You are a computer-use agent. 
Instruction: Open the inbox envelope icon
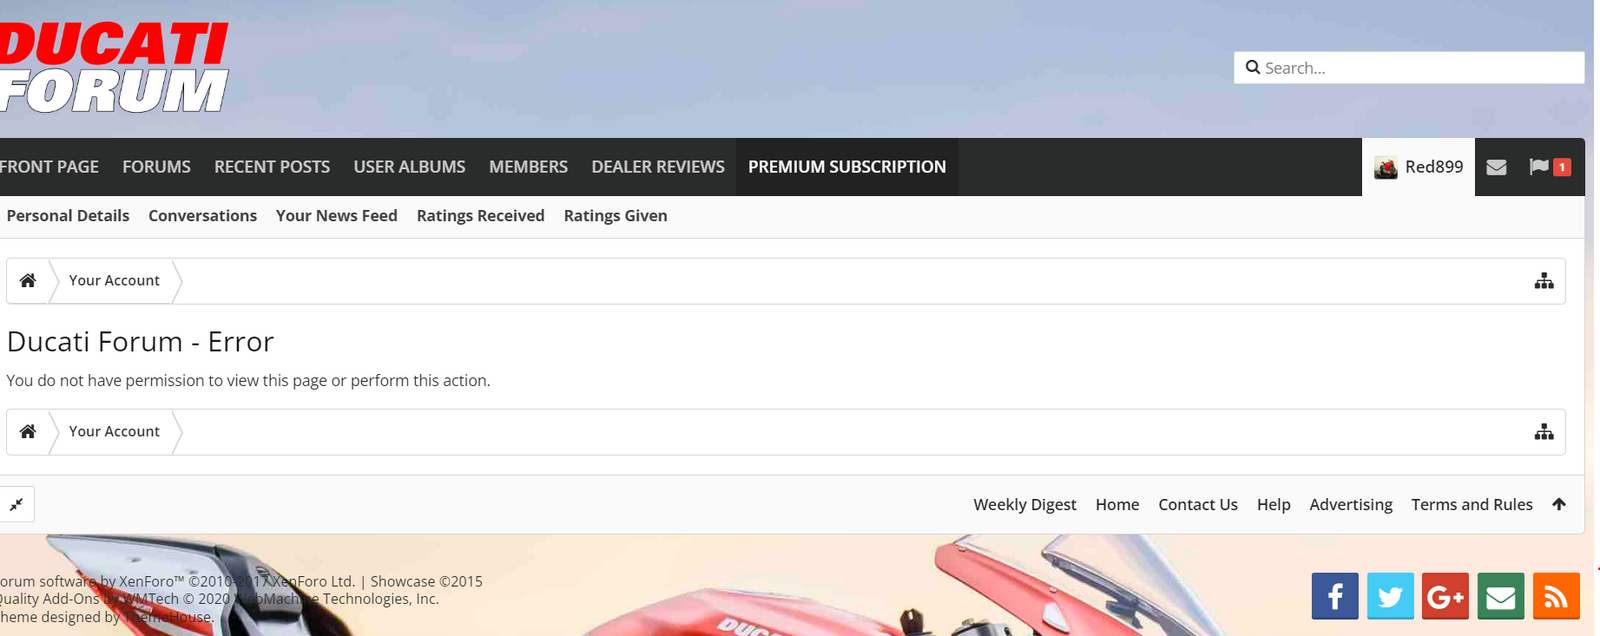1496,167
